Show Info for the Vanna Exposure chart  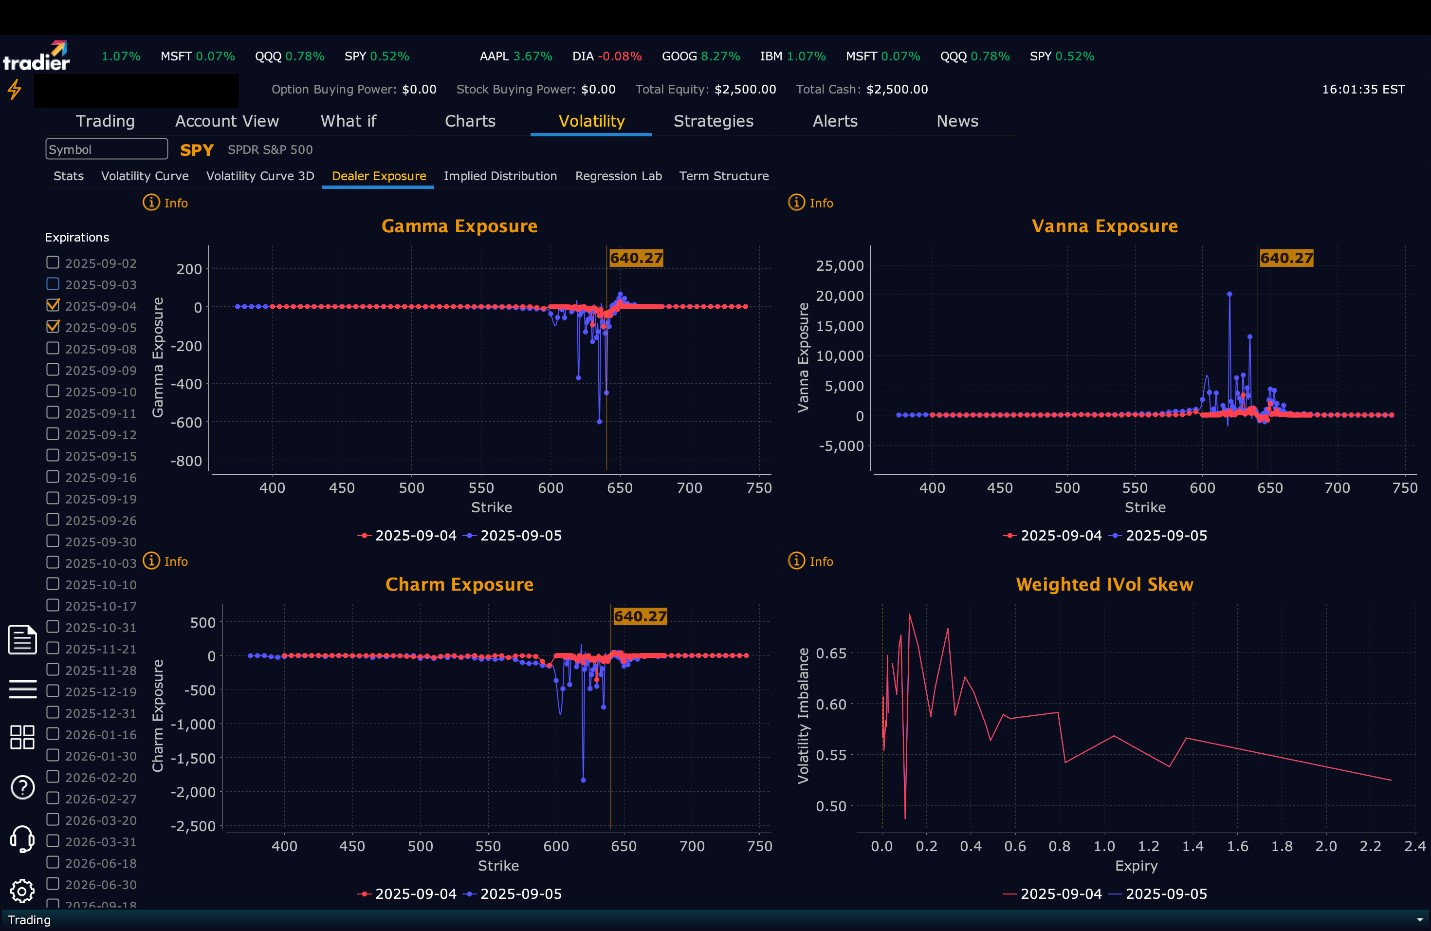coord(811,202)
